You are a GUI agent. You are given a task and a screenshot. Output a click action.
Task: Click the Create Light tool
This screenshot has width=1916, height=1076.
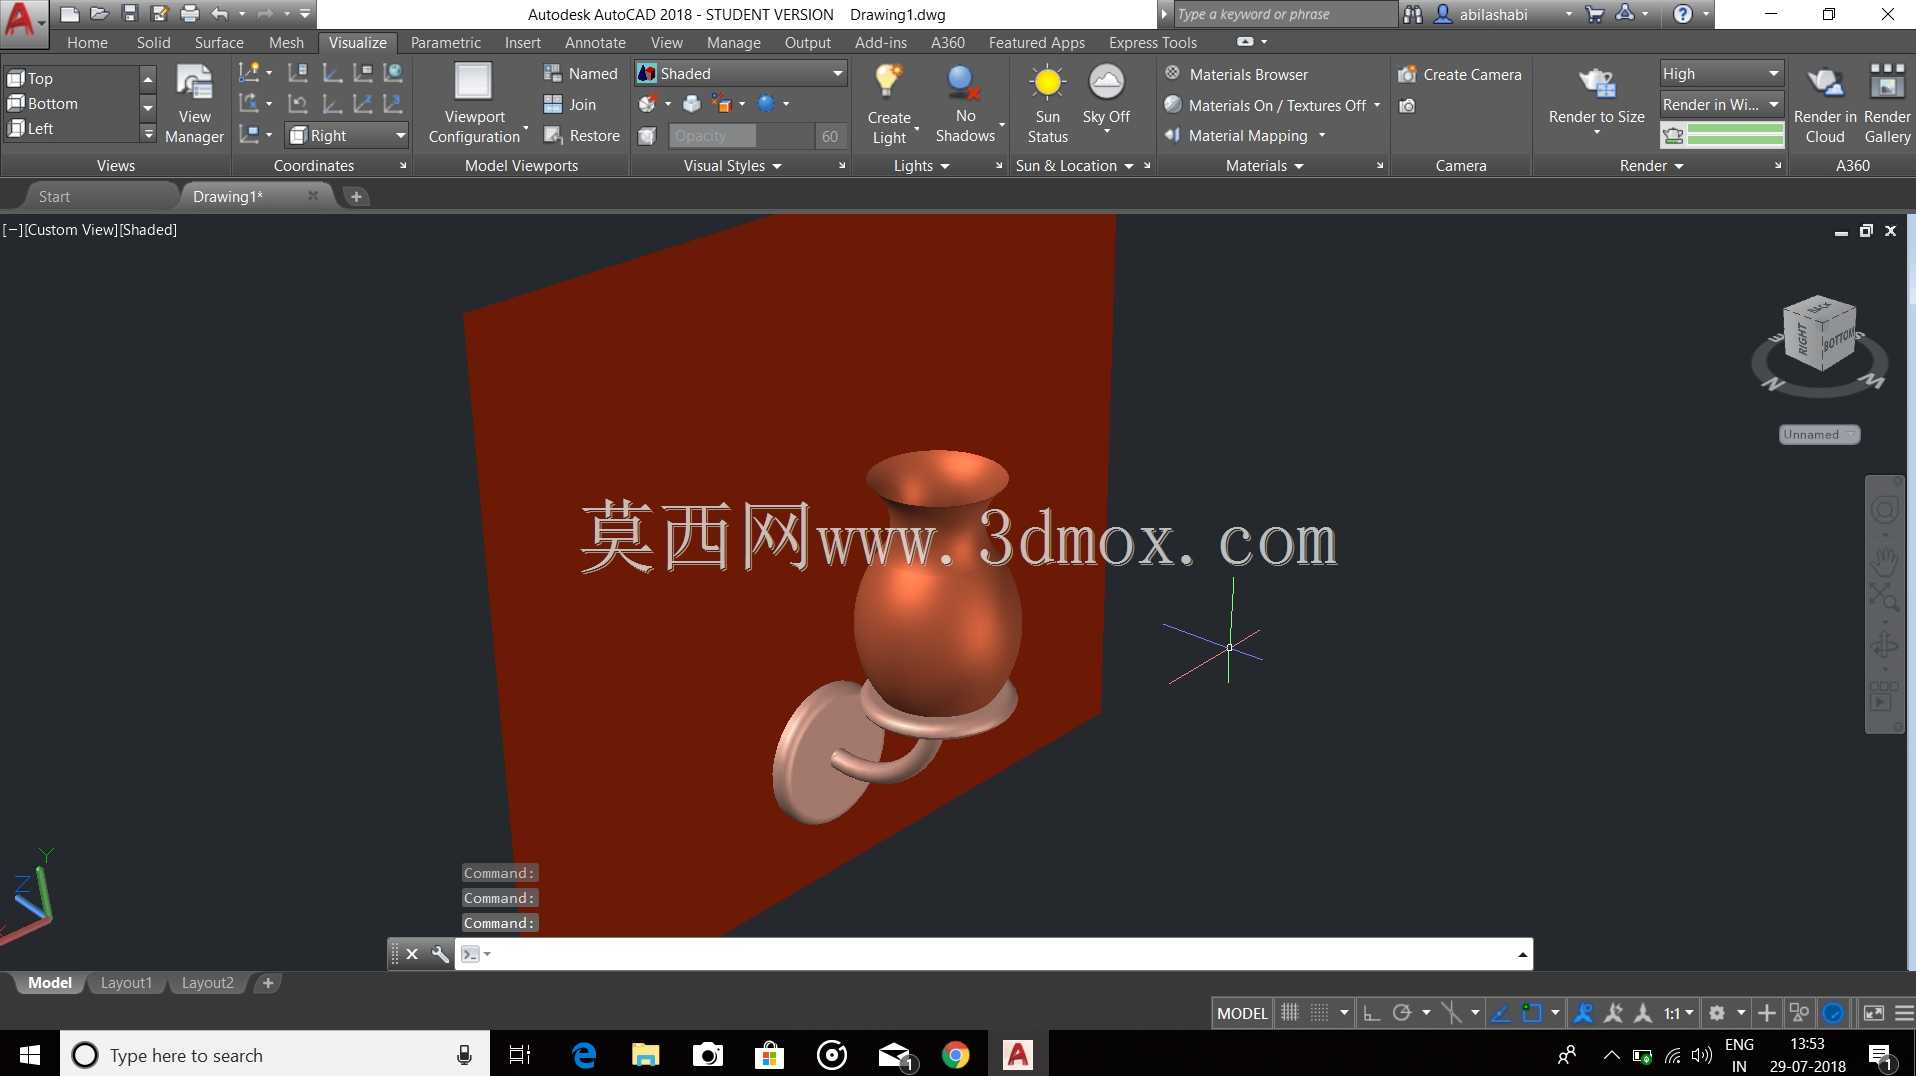889,104
